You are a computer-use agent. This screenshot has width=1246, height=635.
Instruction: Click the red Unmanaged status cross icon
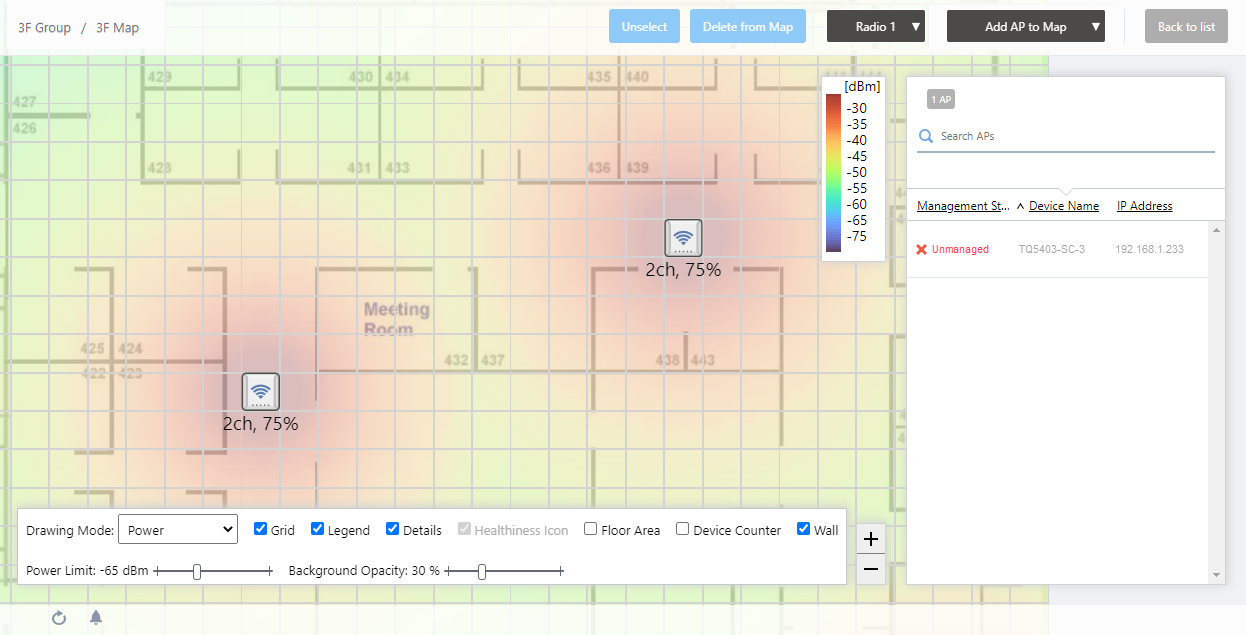922,249
